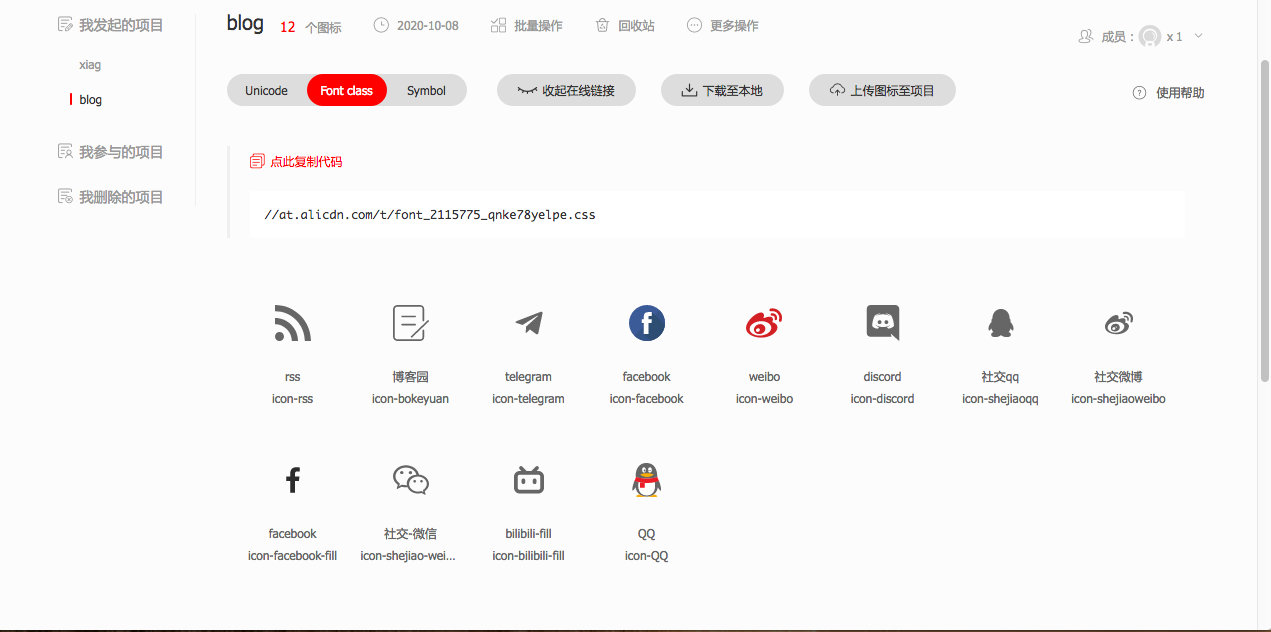The width and height of the screenshot is (1271, 632).
Task: Click the 使用帮助 question mark icon
Action: (1139, 93)
